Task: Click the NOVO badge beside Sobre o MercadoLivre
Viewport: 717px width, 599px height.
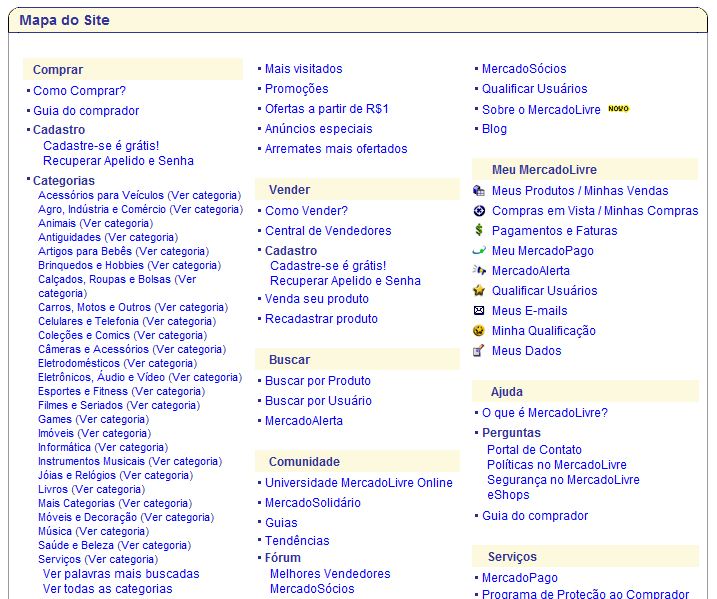Action: 618,109
